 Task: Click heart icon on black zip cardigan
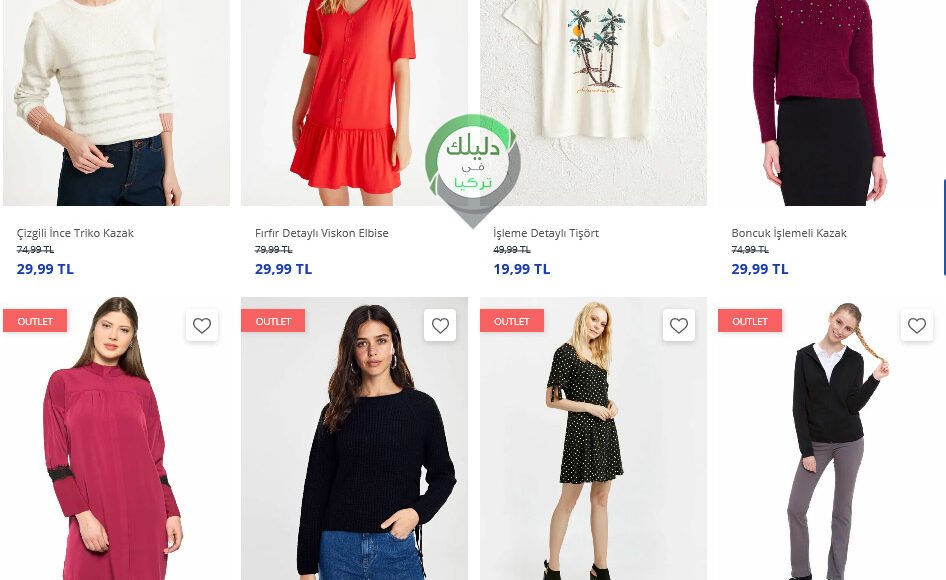point(916,325)
